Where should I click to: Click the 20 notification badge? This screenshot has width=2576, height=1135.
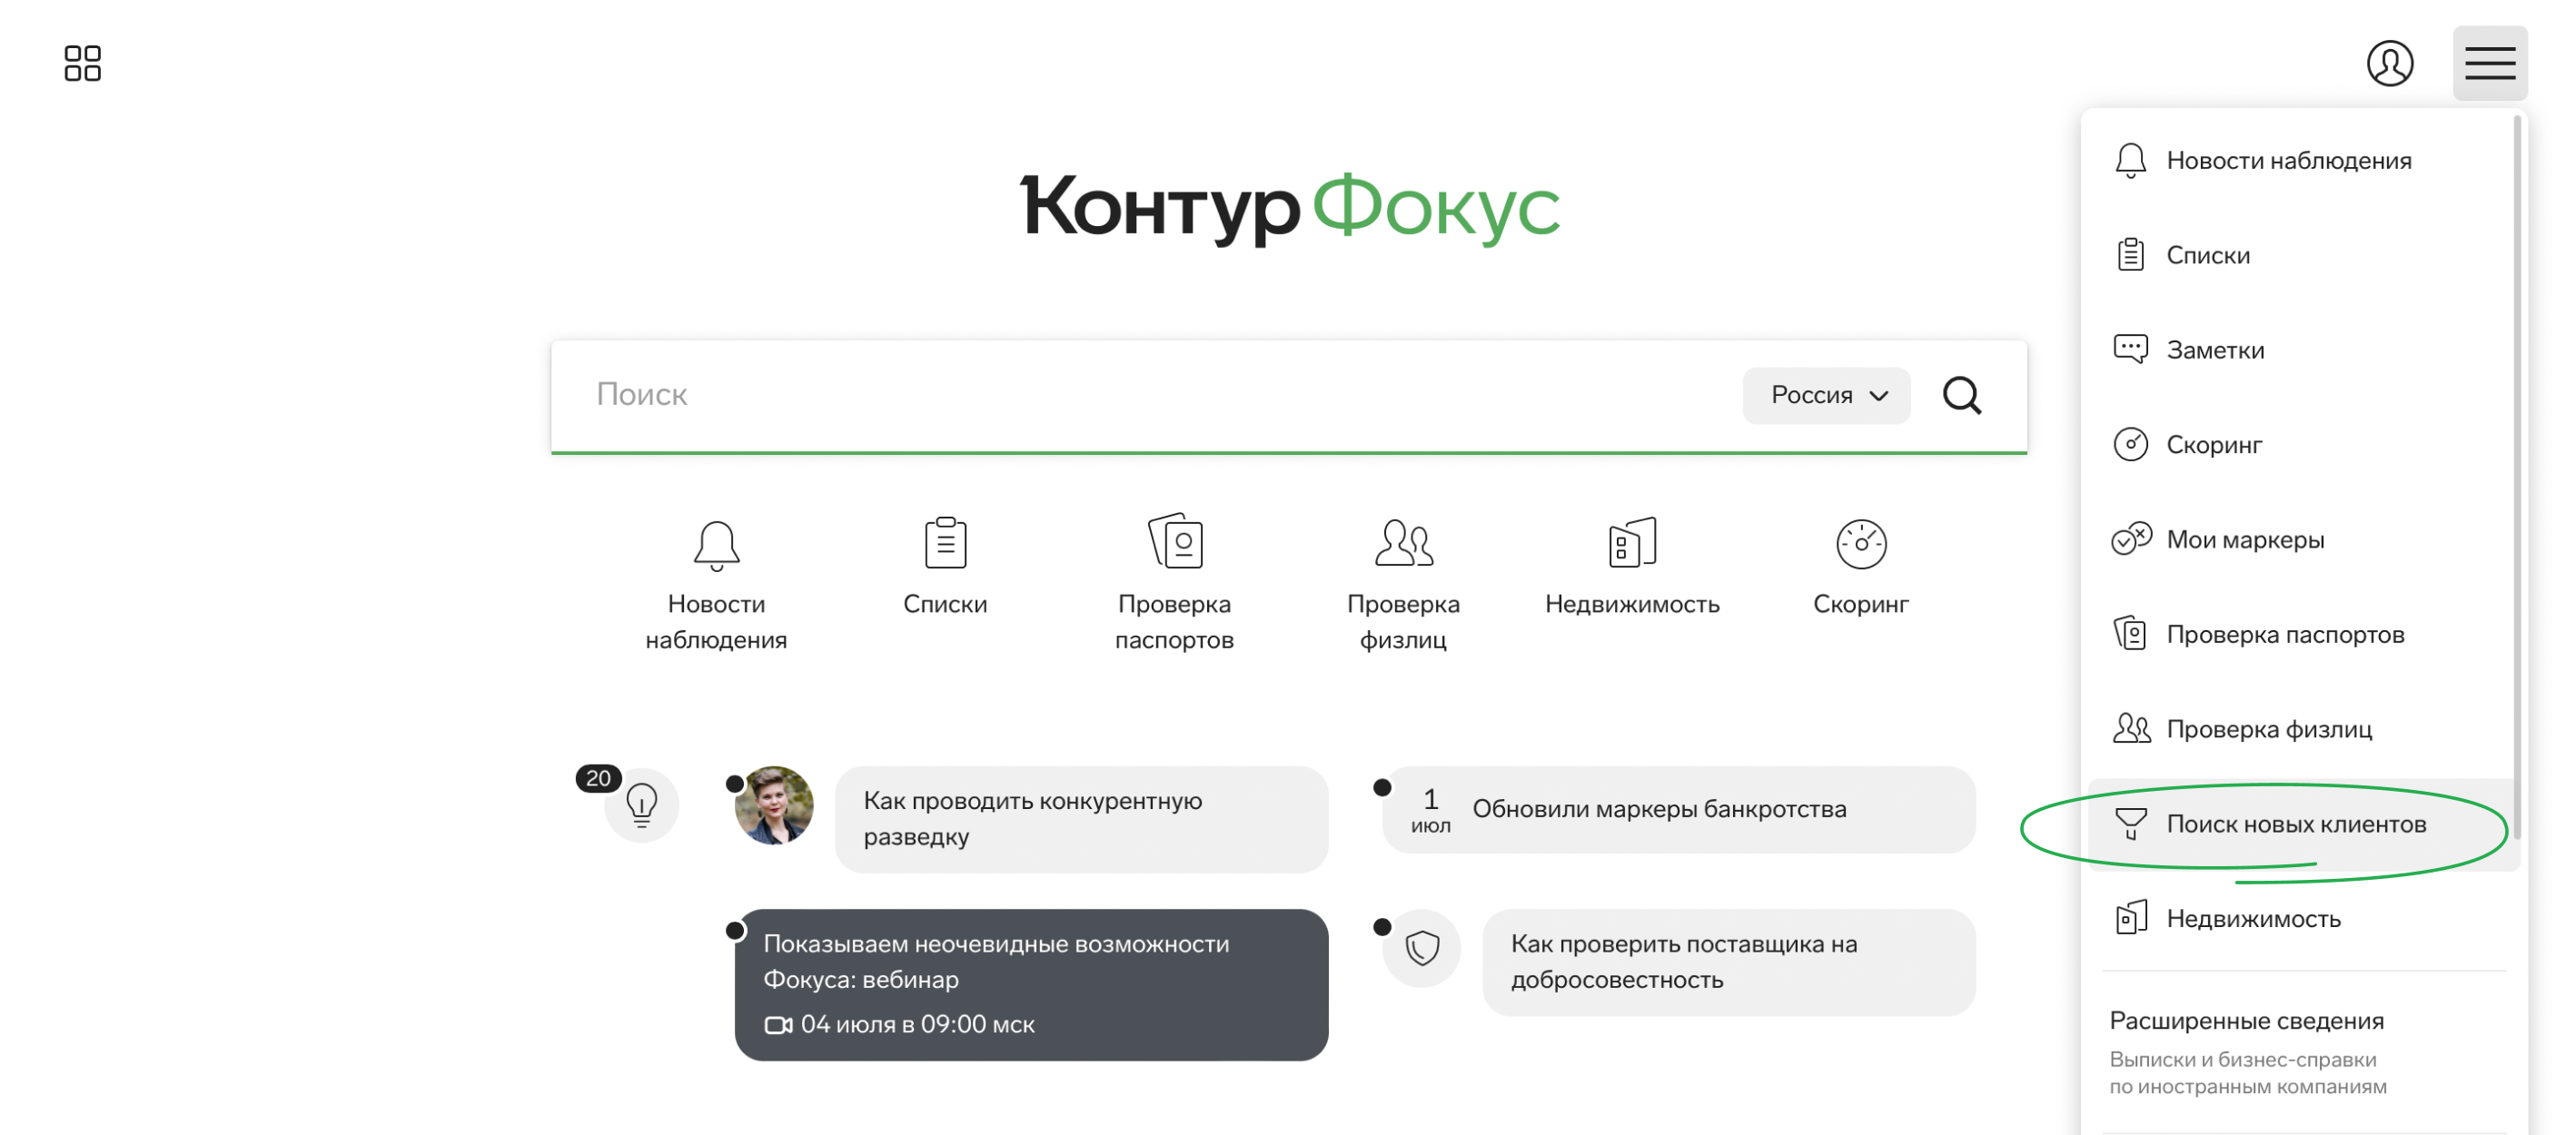597,778
